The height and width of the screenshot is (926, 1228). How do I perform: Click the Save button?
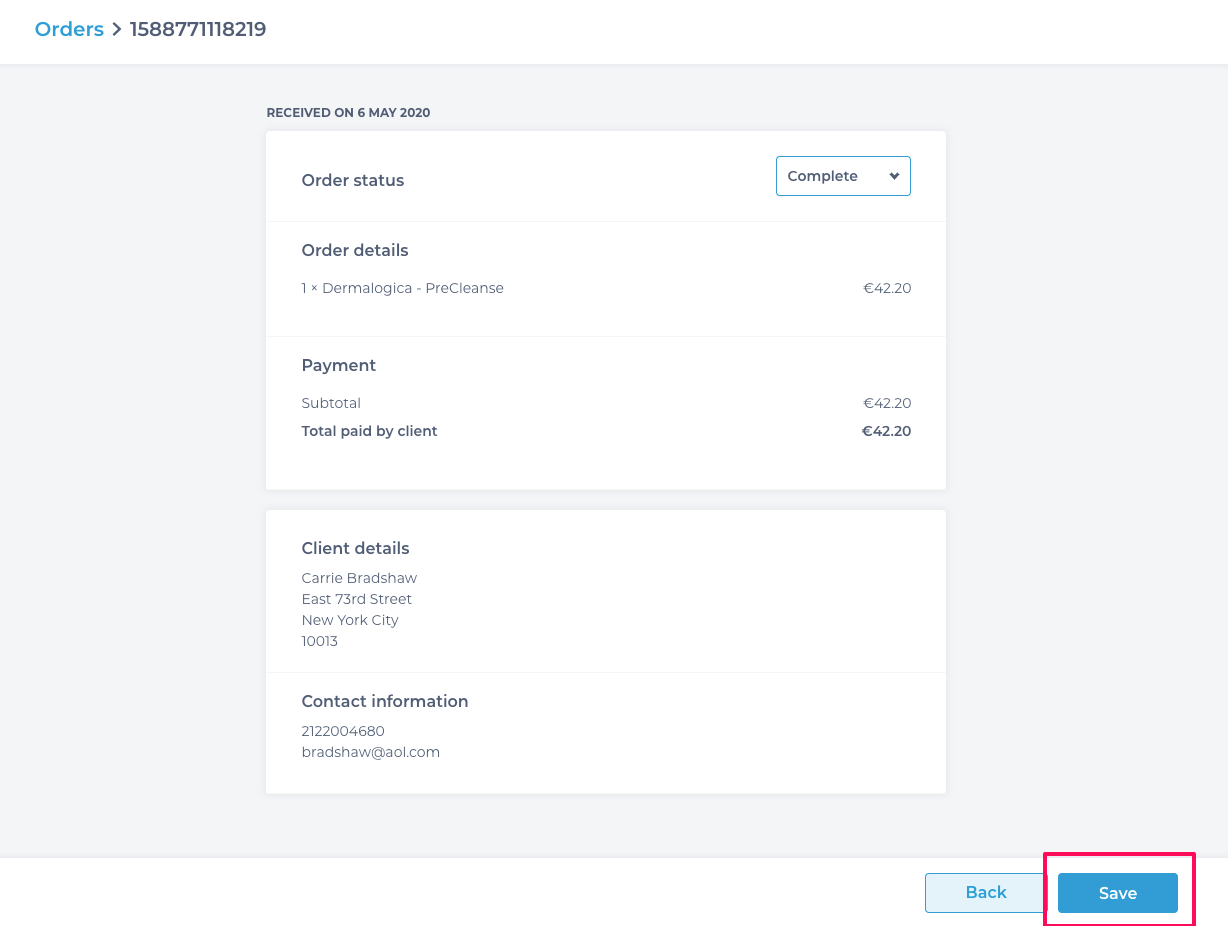click(x=1117, y=893)
